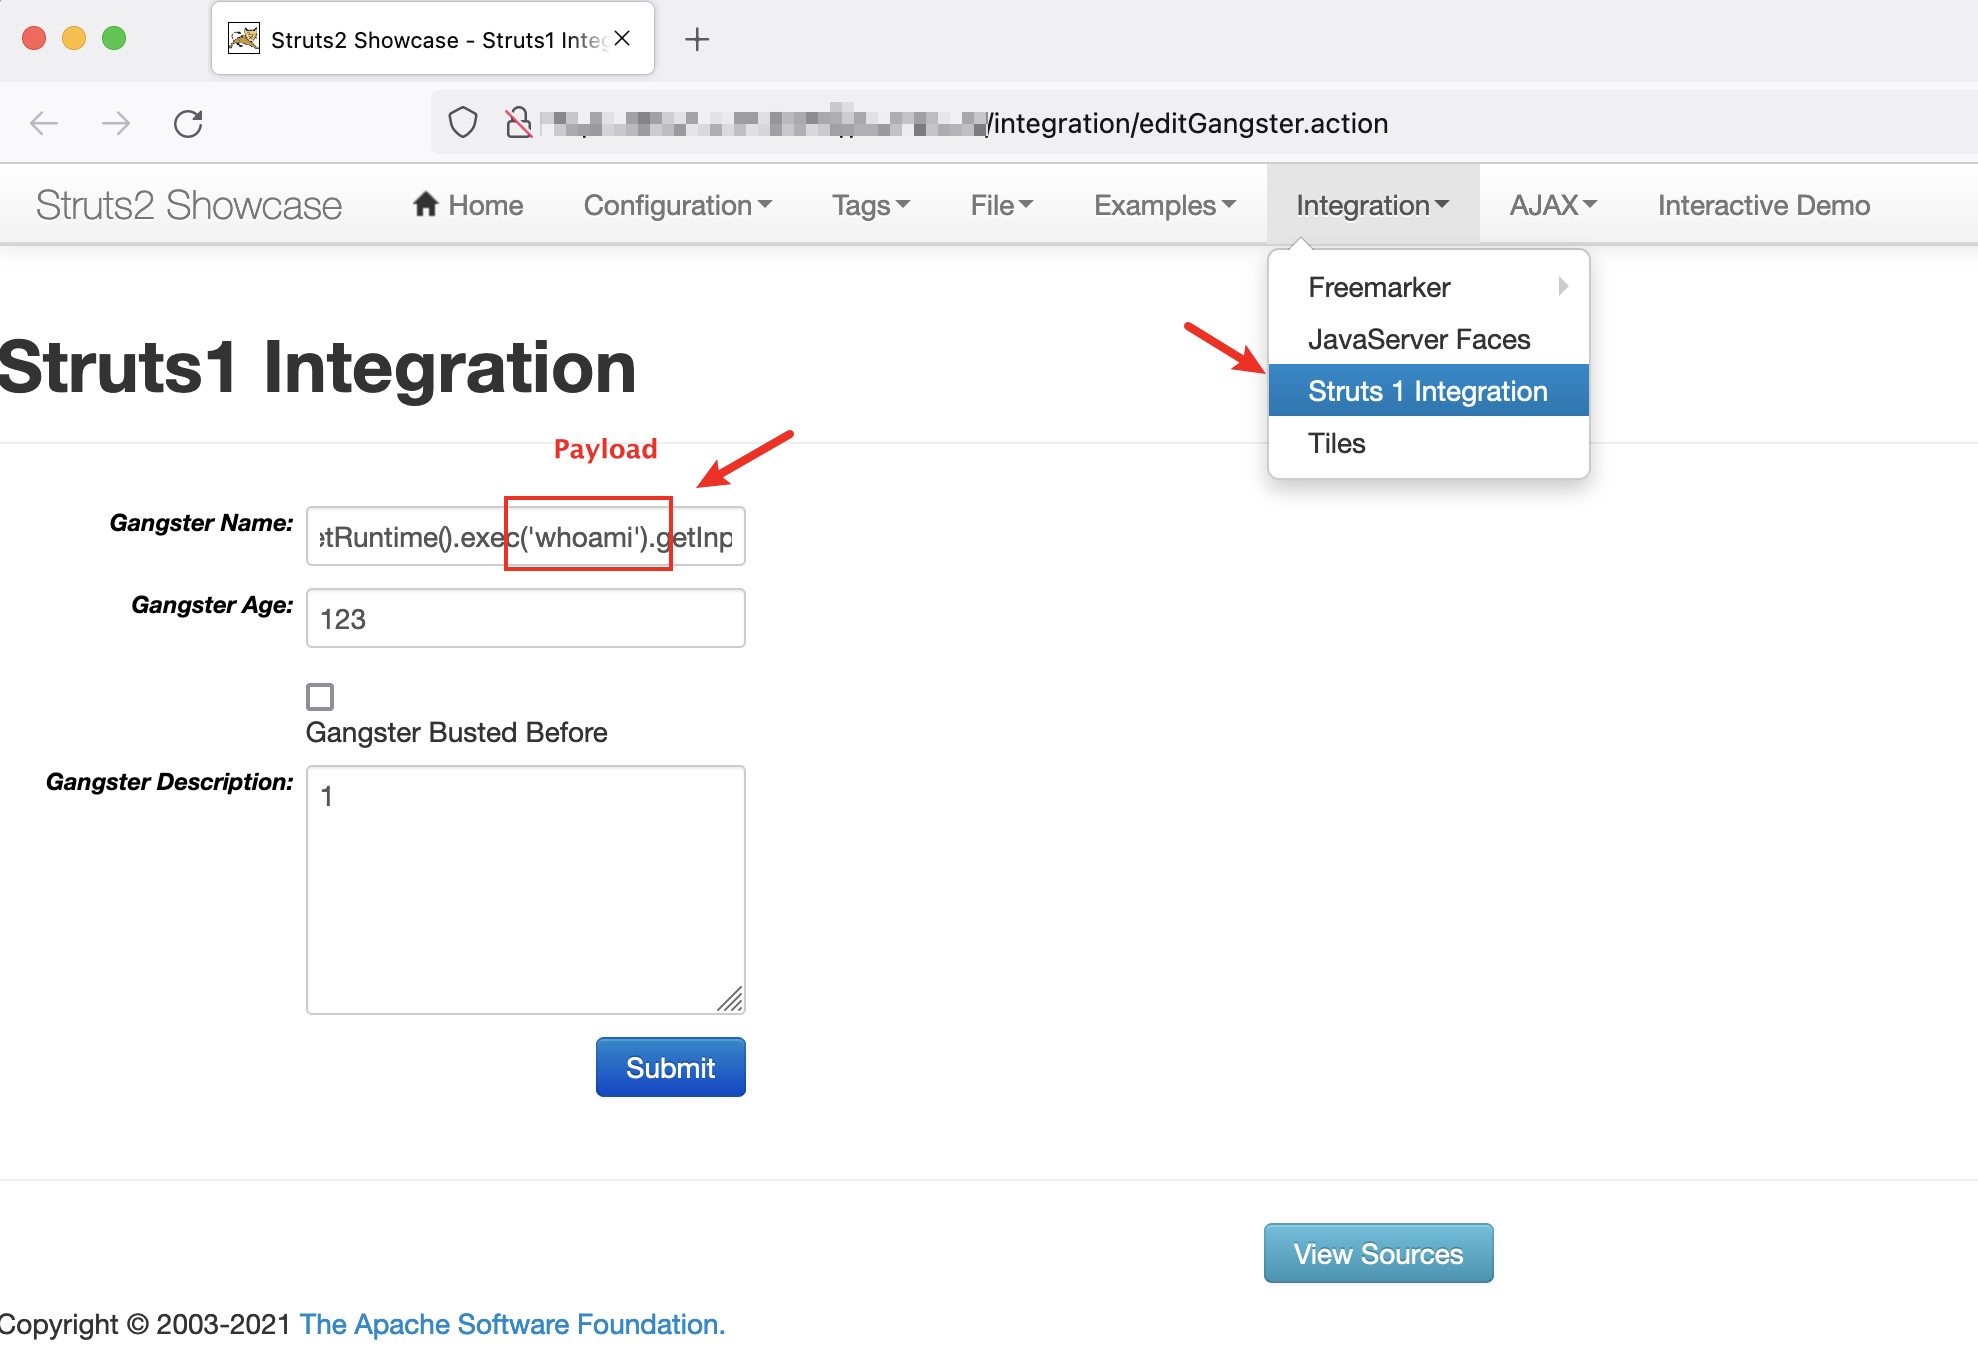The height and width of the screenshot is (1370, 1978).
Task: Click the Home house icon
Action: click(426, 204)
